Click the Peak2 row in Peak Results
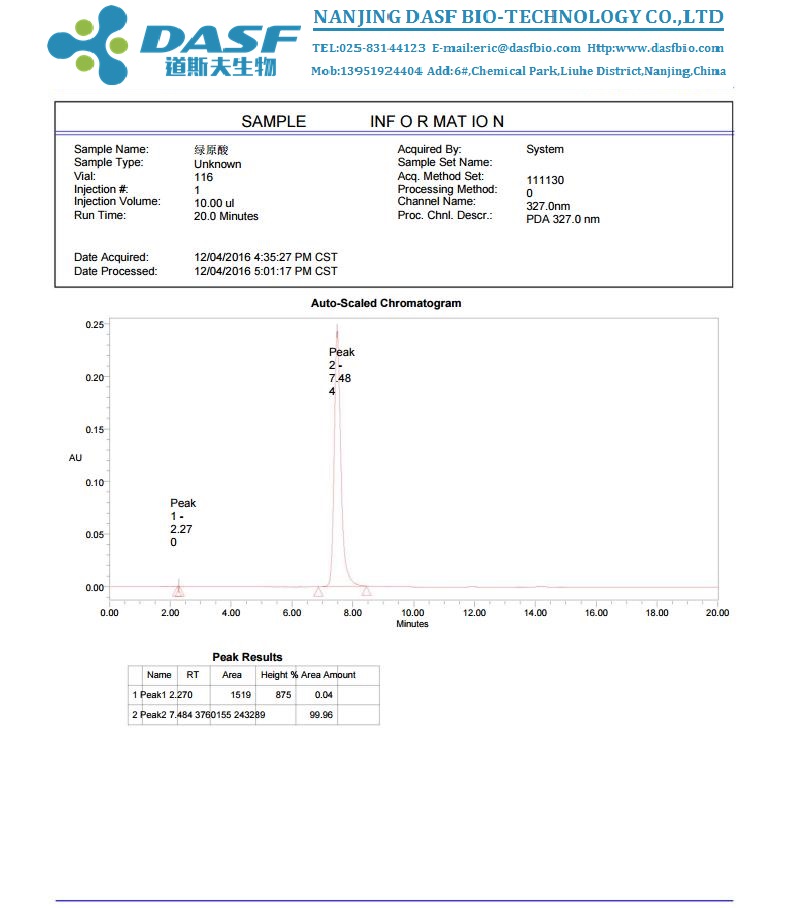The width and height of the screenshot is (785, 908). tap(255, 716)
